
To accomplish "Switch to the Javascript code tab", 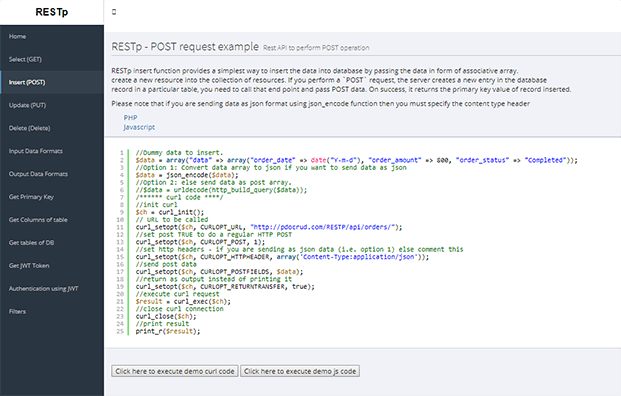I will [139, 127].
